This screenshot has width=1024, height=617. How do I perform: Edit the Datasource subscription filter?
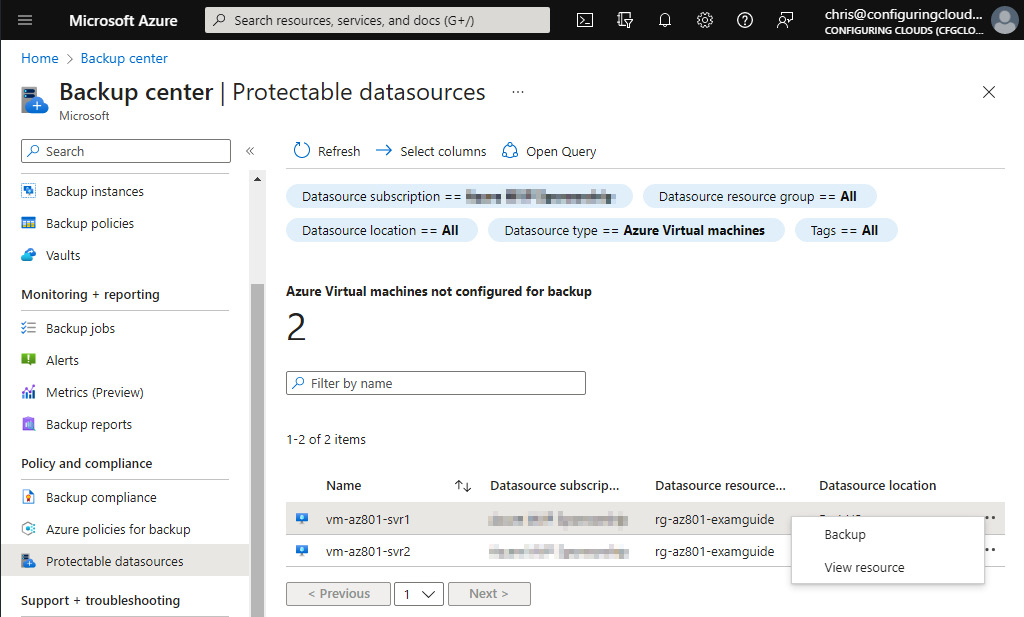coord(459,197)
